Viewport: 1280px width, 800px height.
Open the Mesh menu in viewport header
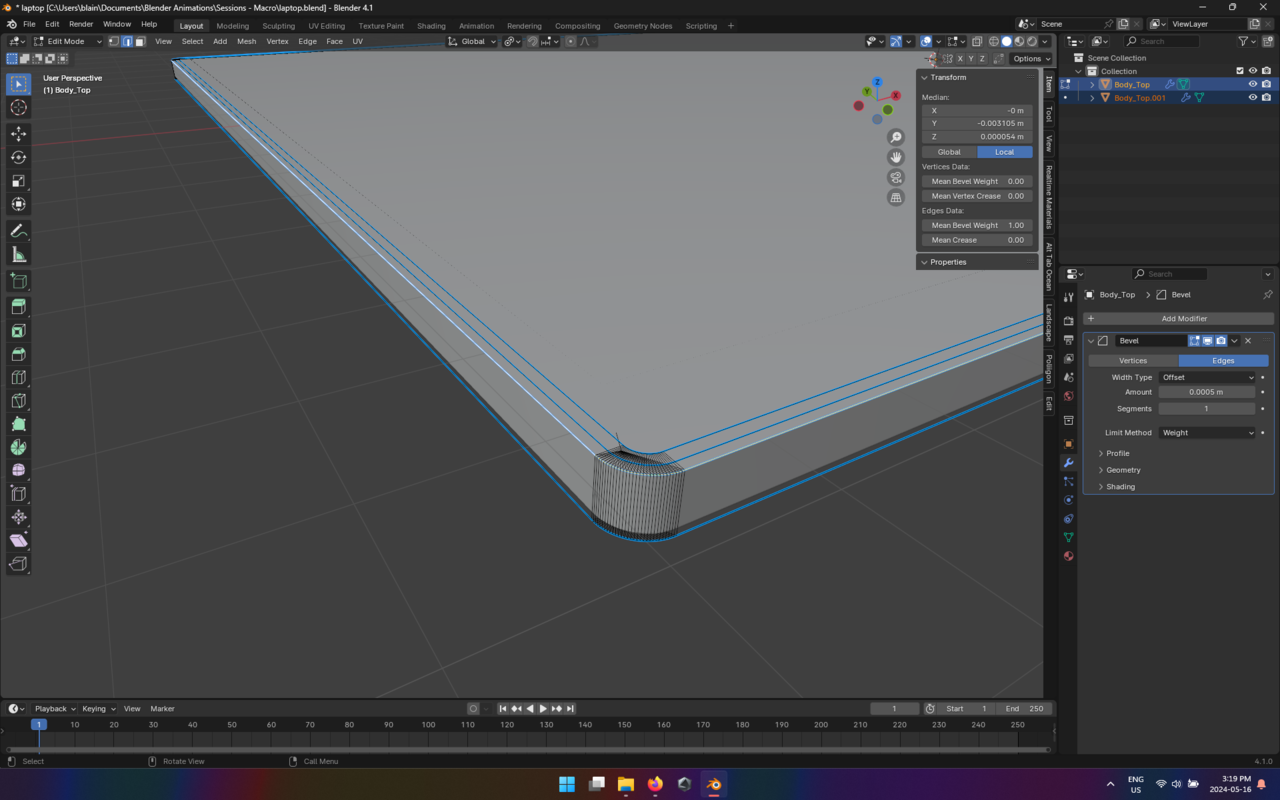tap(246, 41)
